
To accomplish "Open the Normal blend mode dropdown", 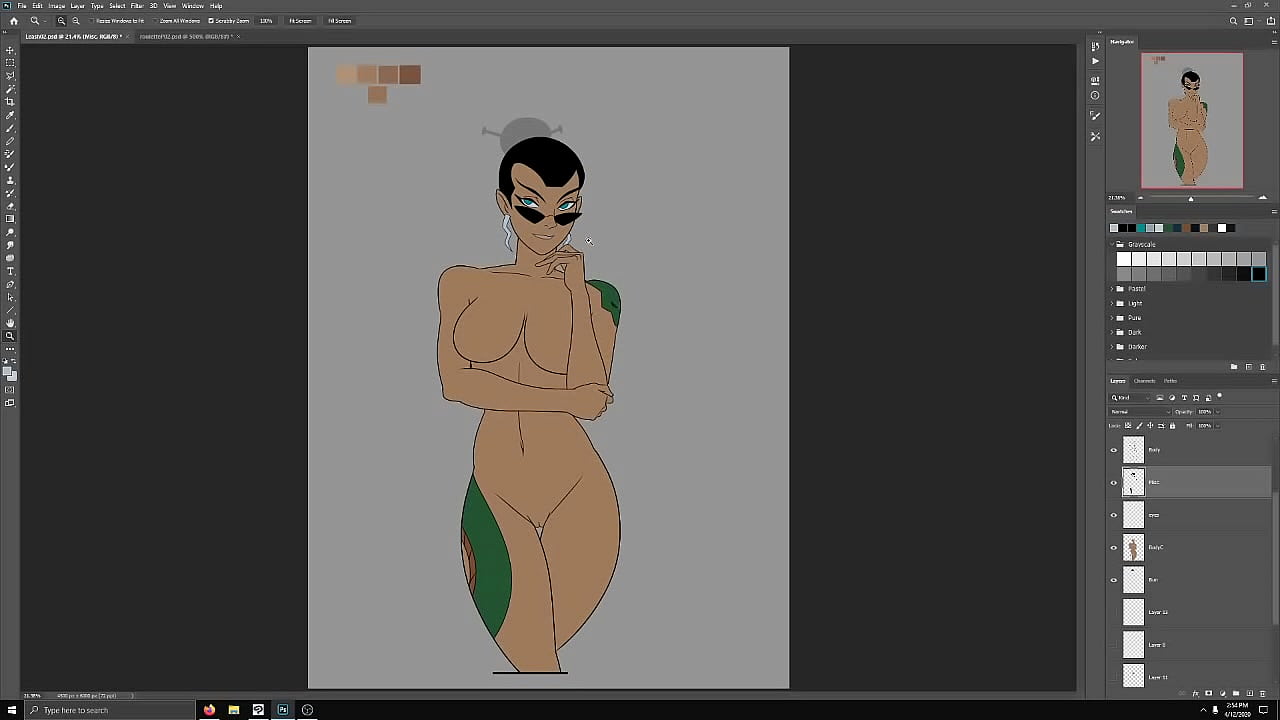I will (1140, 412).
